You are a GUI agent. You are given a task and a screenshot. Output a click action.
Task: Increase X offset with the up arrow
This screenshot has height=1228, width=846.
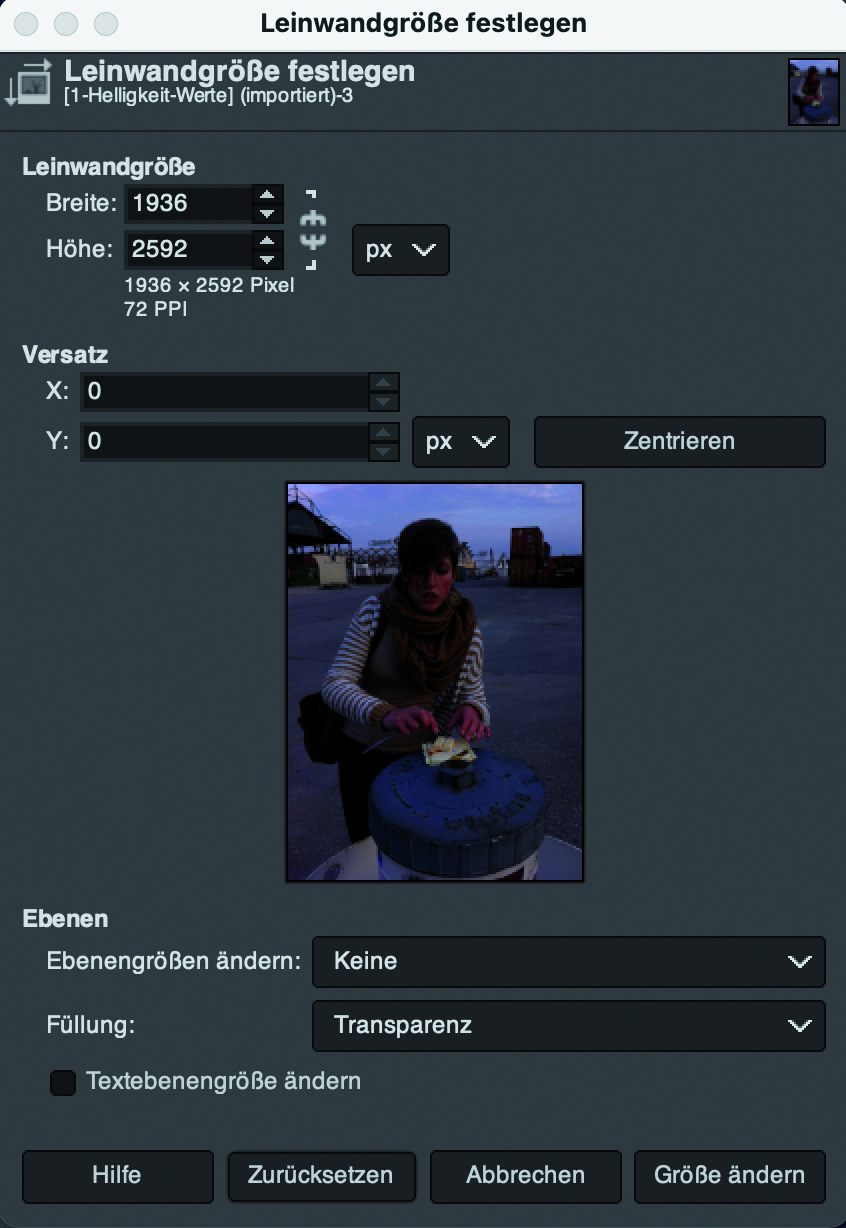click(384, 382)
